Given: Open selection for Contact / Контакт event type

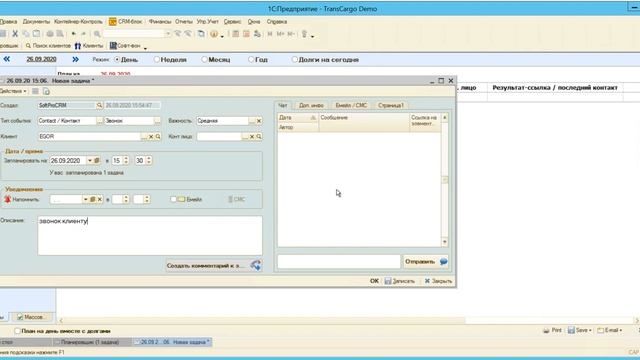Looking at the screenshot, I should (x=100, y=121).
